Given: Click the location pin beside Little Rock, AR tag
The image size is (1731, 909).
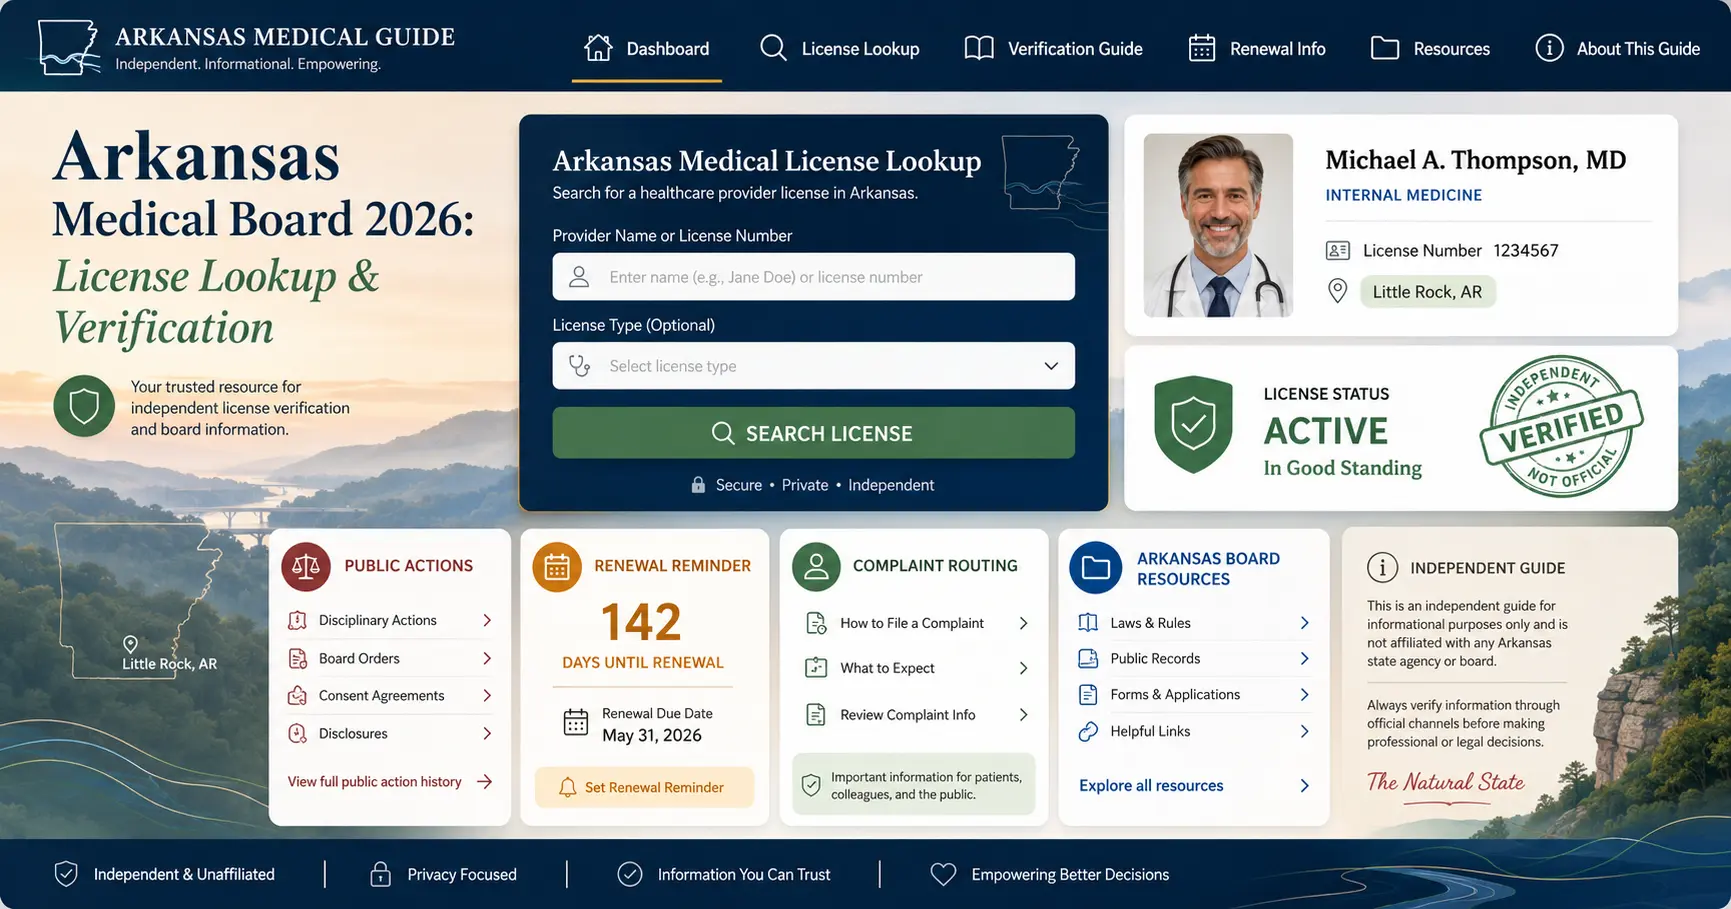Looking at the screenshot, I should (1337, 291).
